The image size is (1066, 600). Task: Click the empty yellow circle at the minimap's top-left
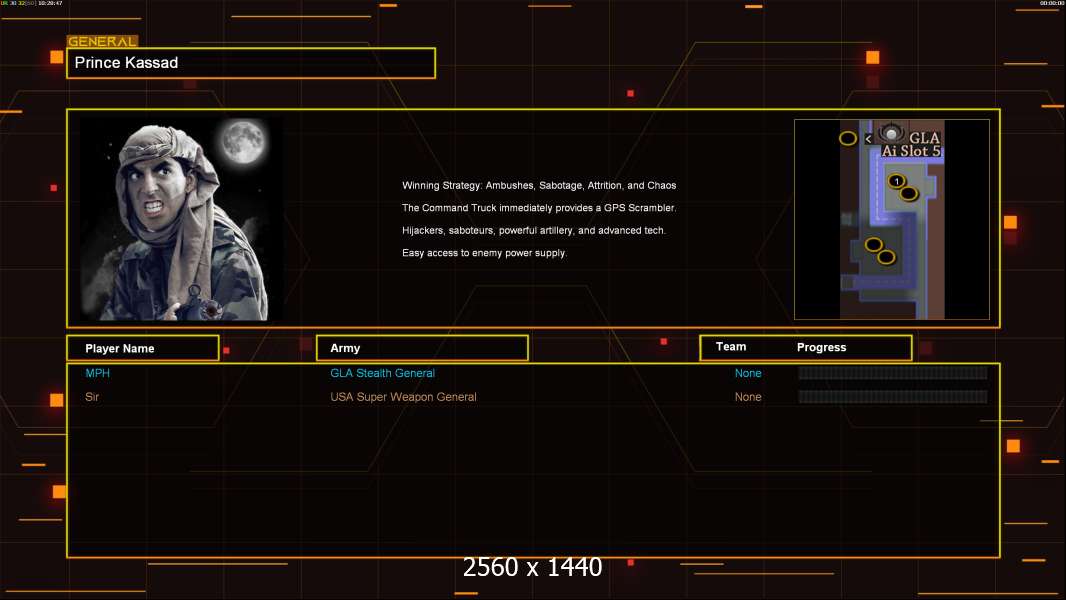(x=847, y=138)
